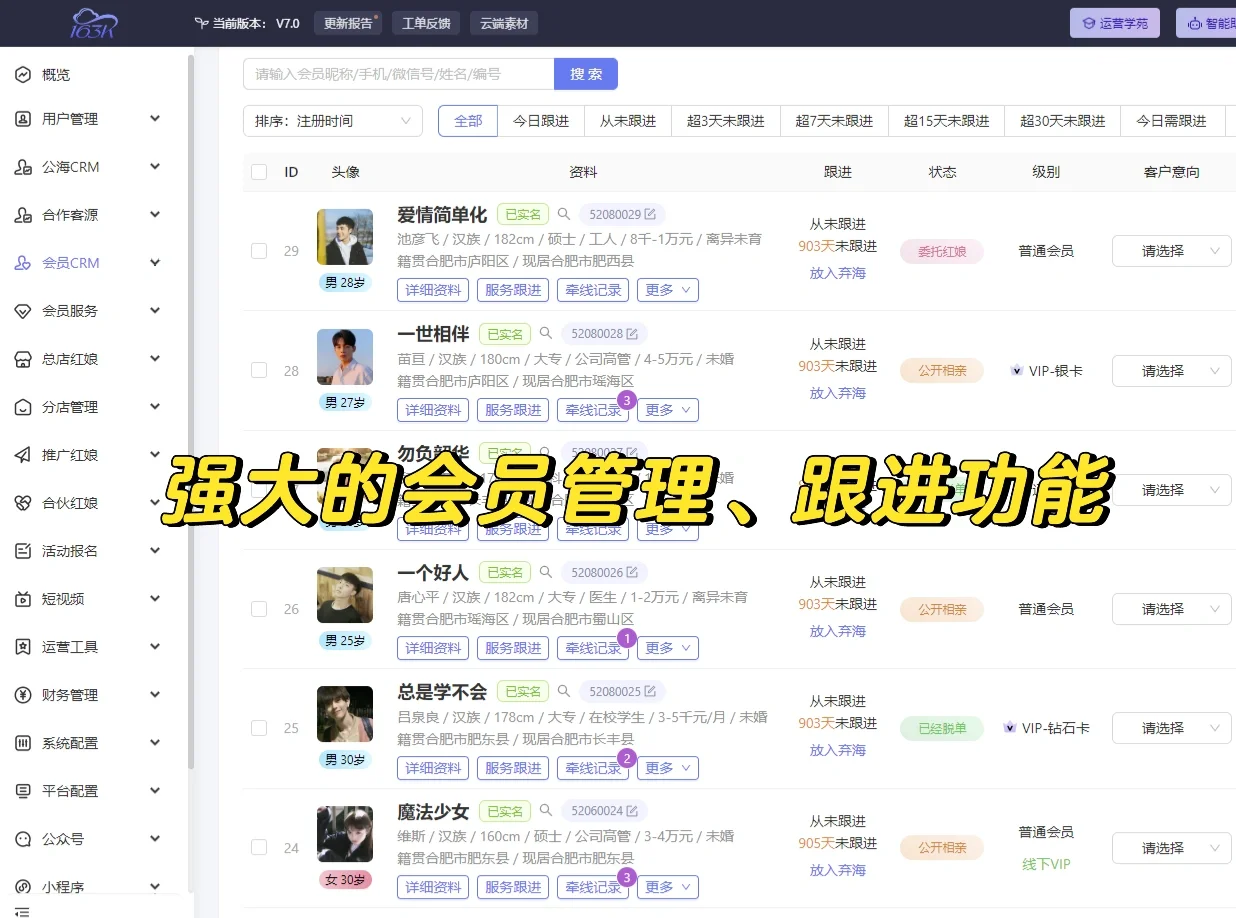Select the 公众号 sidebar icon
Image resolution: width=1236 pixels, height=918 pixels.
24,838
